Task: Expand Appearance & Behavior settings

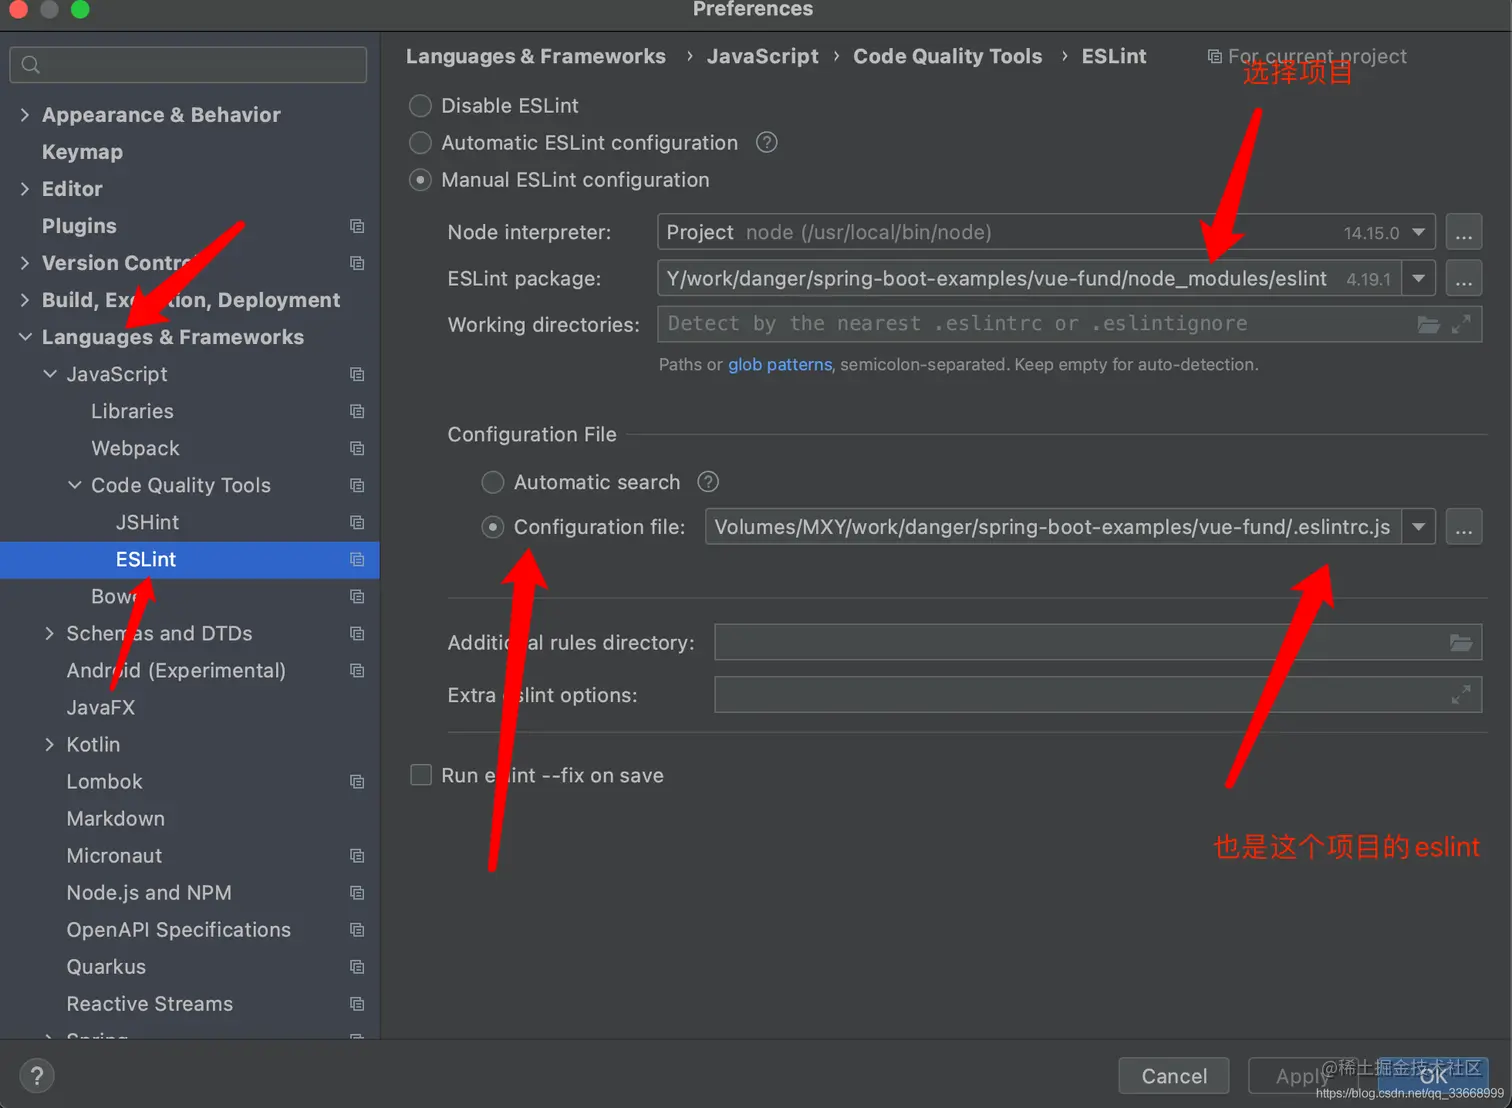Action: coord(25,115)
